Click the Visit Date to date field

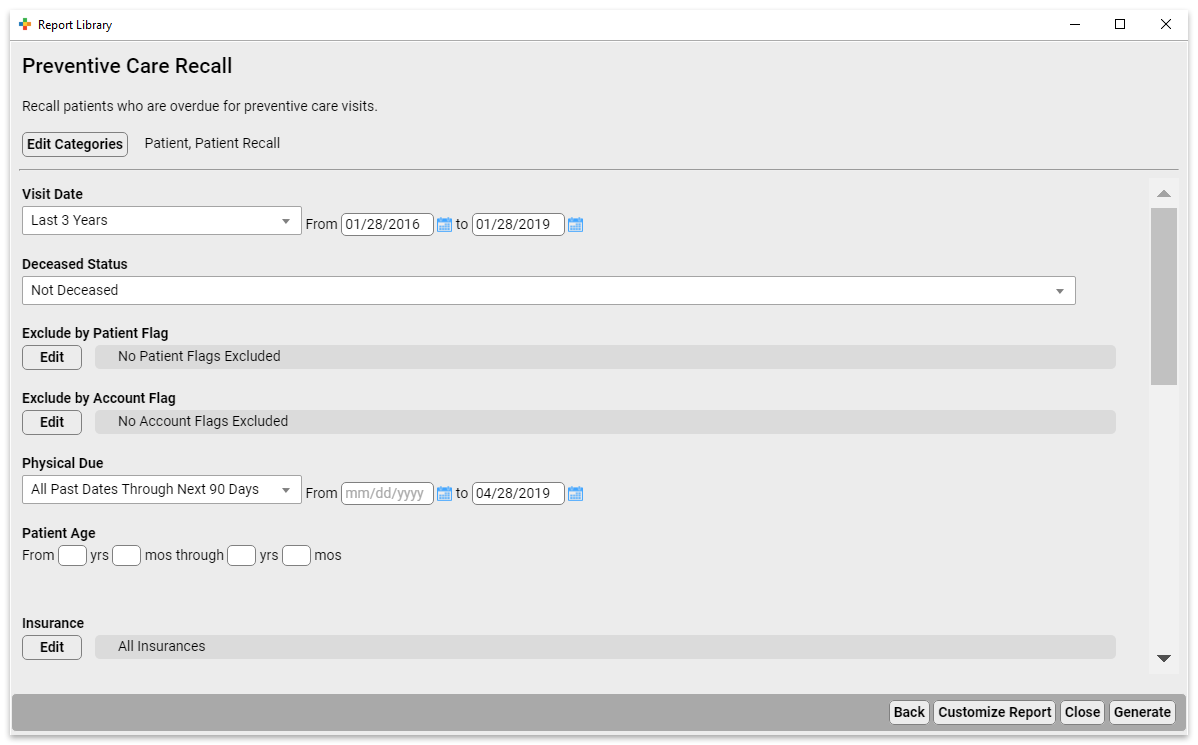point(518,225)
